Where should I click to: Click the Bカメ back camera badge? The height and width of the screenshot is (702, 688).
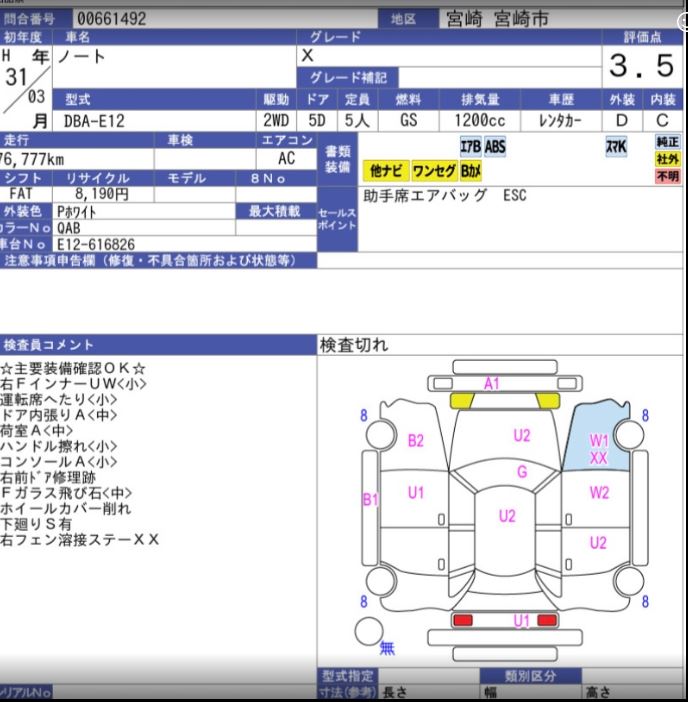pos(471,171)
